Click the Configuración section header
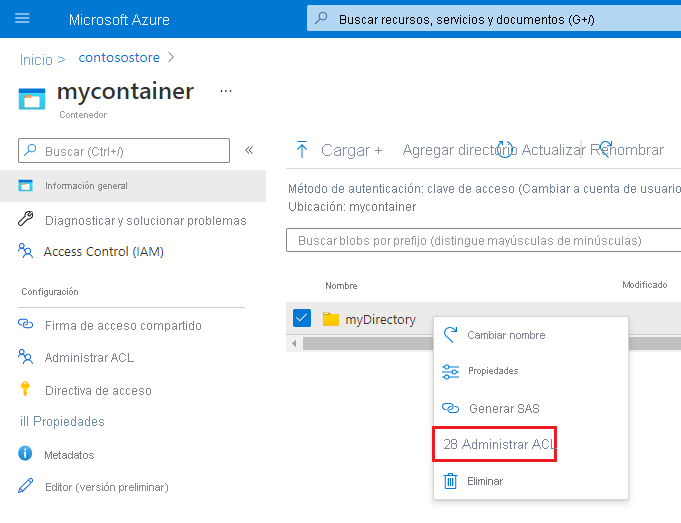681x523 pixels. point(50,292)
